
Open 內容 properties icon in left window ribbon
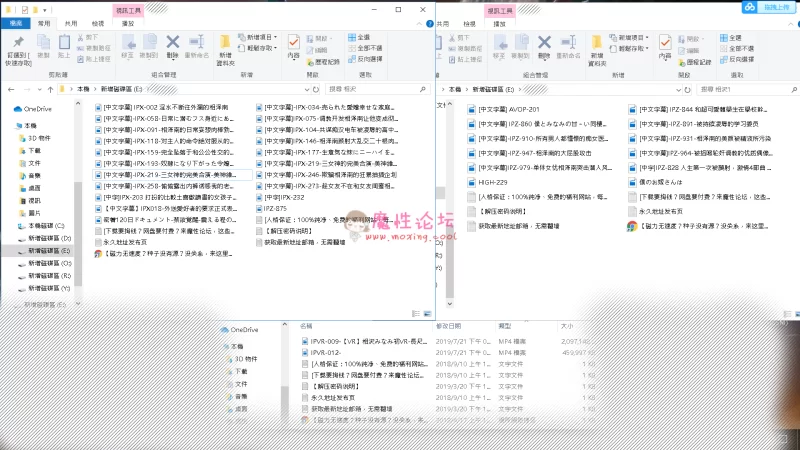[x=293, y=44]
